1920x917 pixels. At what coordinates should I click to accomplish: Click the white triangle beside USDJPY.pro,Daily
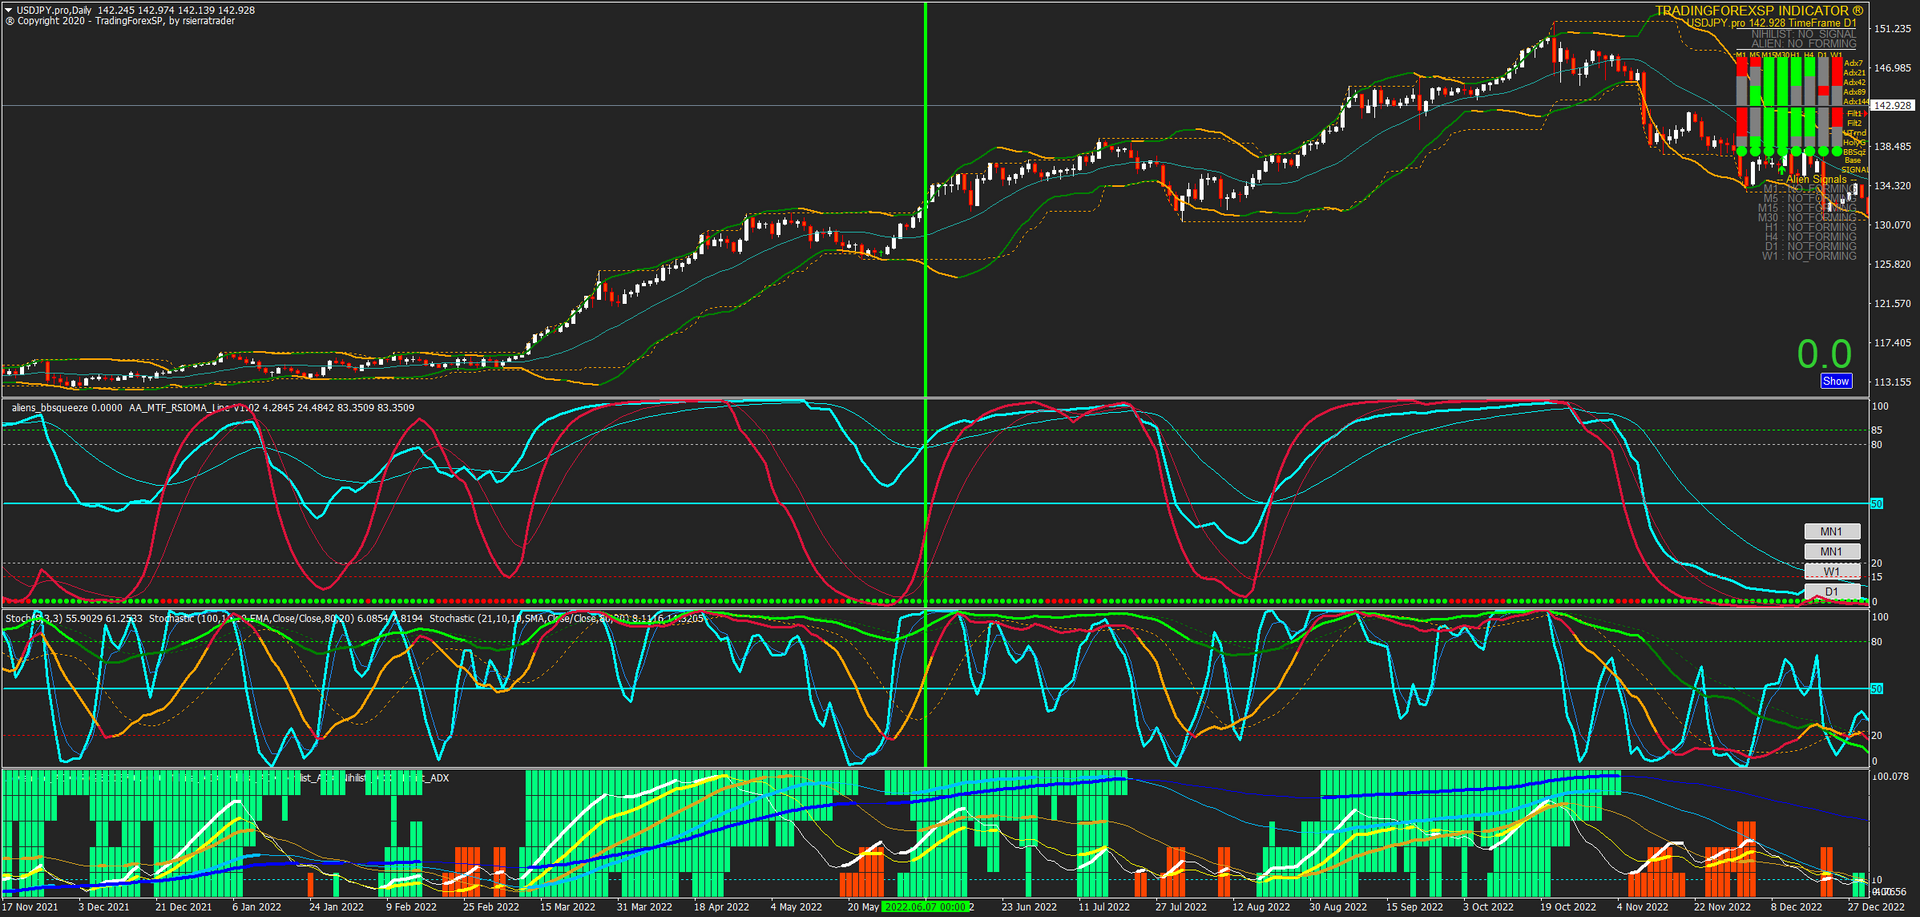[9, 10]
